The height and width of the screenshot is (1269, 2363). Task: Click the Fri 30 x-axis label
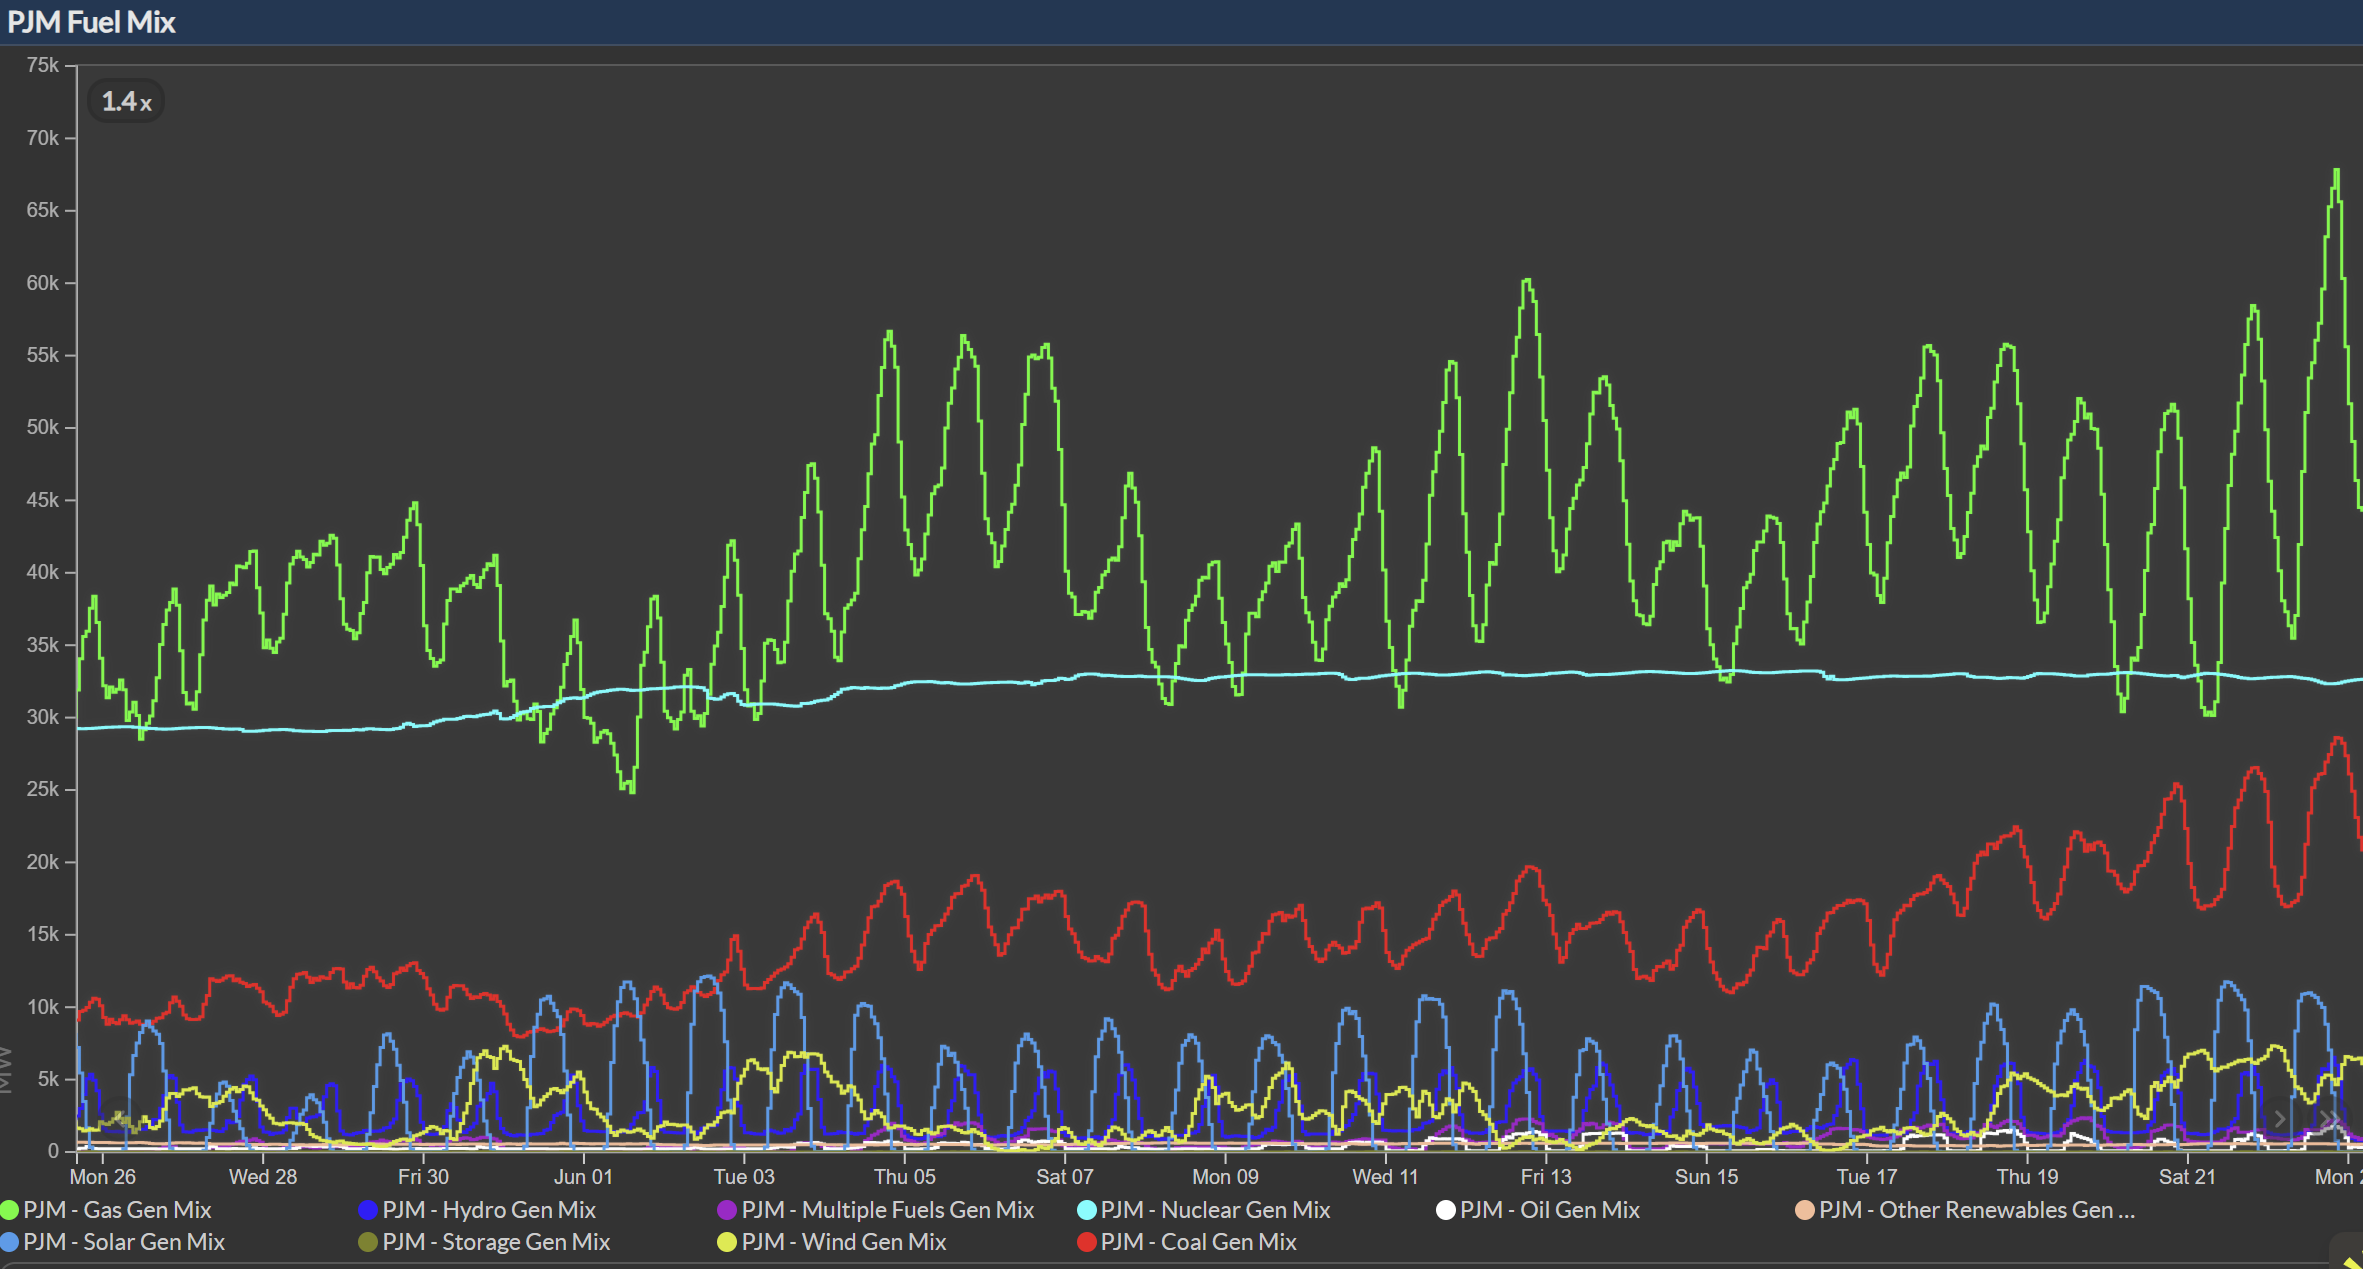(x=423, y=1177)
